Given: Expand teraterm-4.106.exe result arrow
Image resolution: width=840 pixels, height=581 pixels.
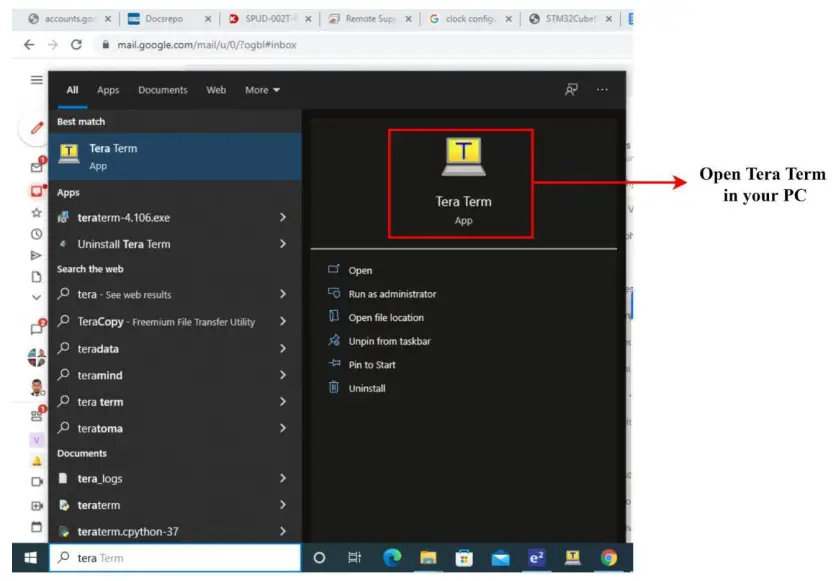Looking at the screenshot, I should click(x=283, y=217).
